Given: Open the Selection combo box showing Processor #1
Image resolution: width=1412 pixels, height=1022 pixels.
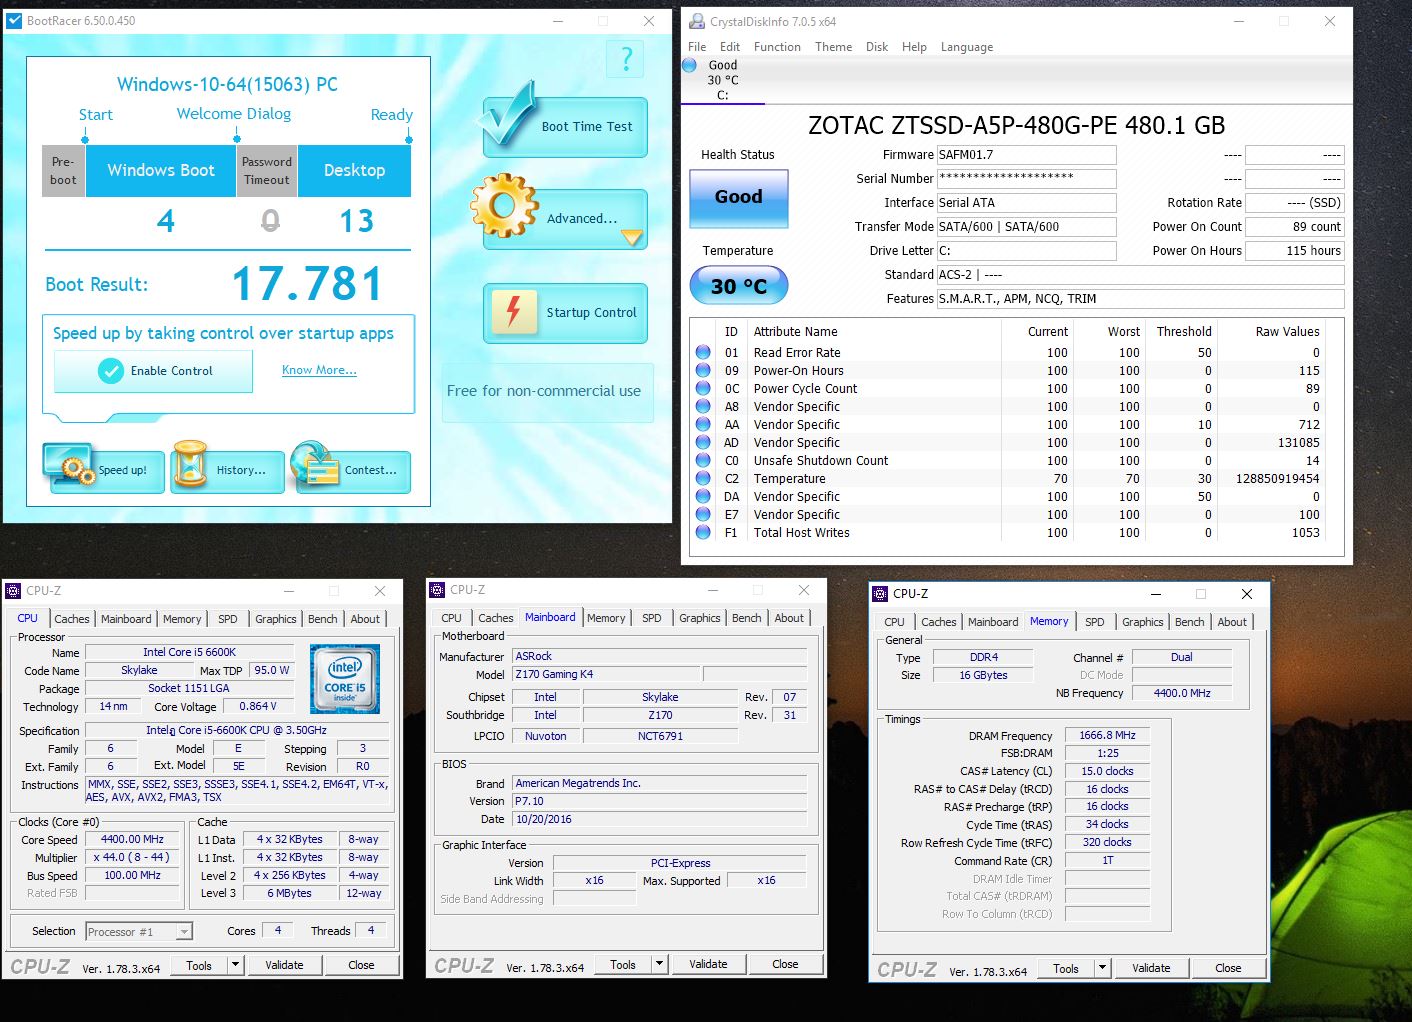Looking at the screenshot, I should (x=139, y=931).
